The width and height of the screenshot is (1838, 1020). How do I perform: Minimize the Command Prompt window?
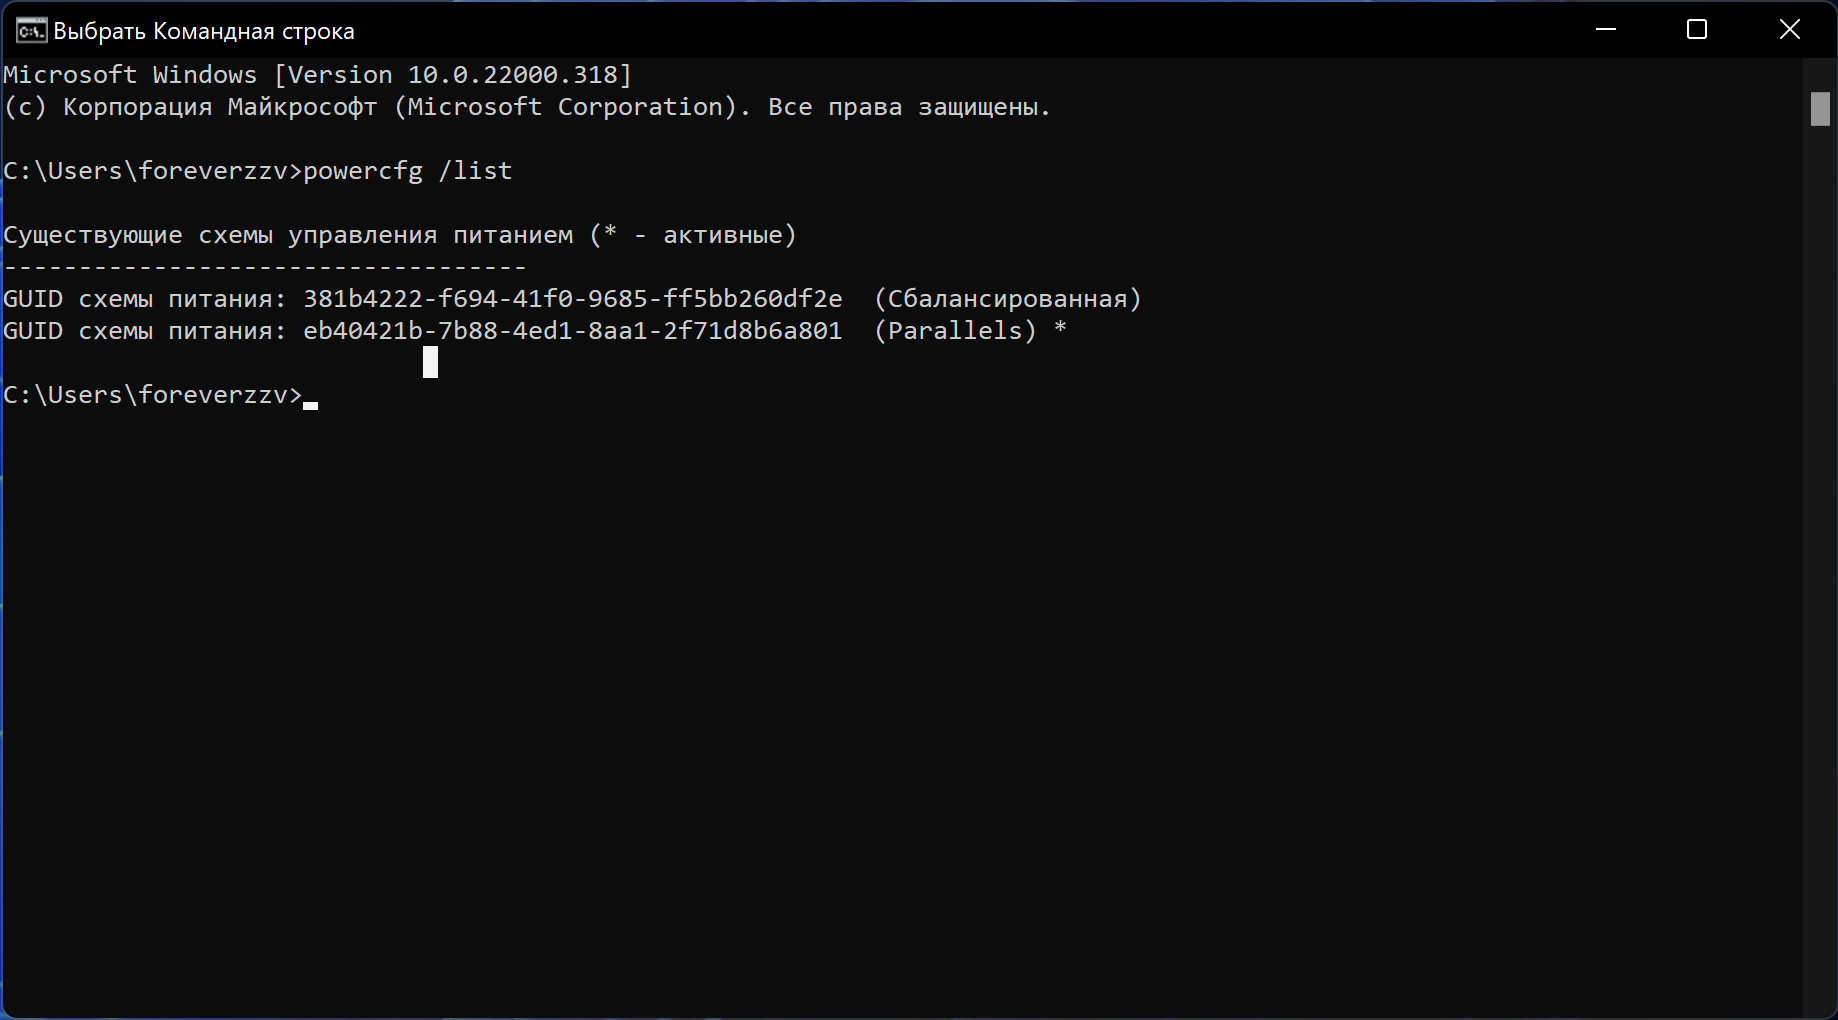pos(1606,30)
